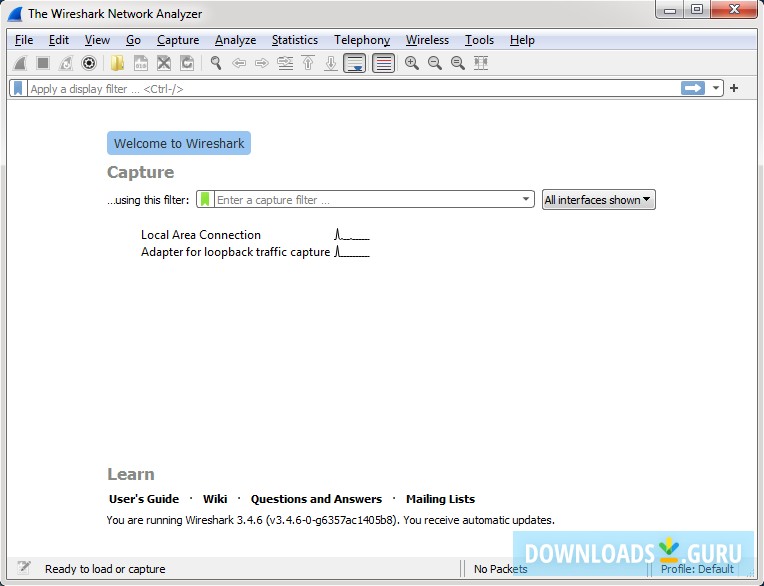Viewport: 764px width, 586px height.
Task: Reload this capture file icon
Action: point(187,63)
